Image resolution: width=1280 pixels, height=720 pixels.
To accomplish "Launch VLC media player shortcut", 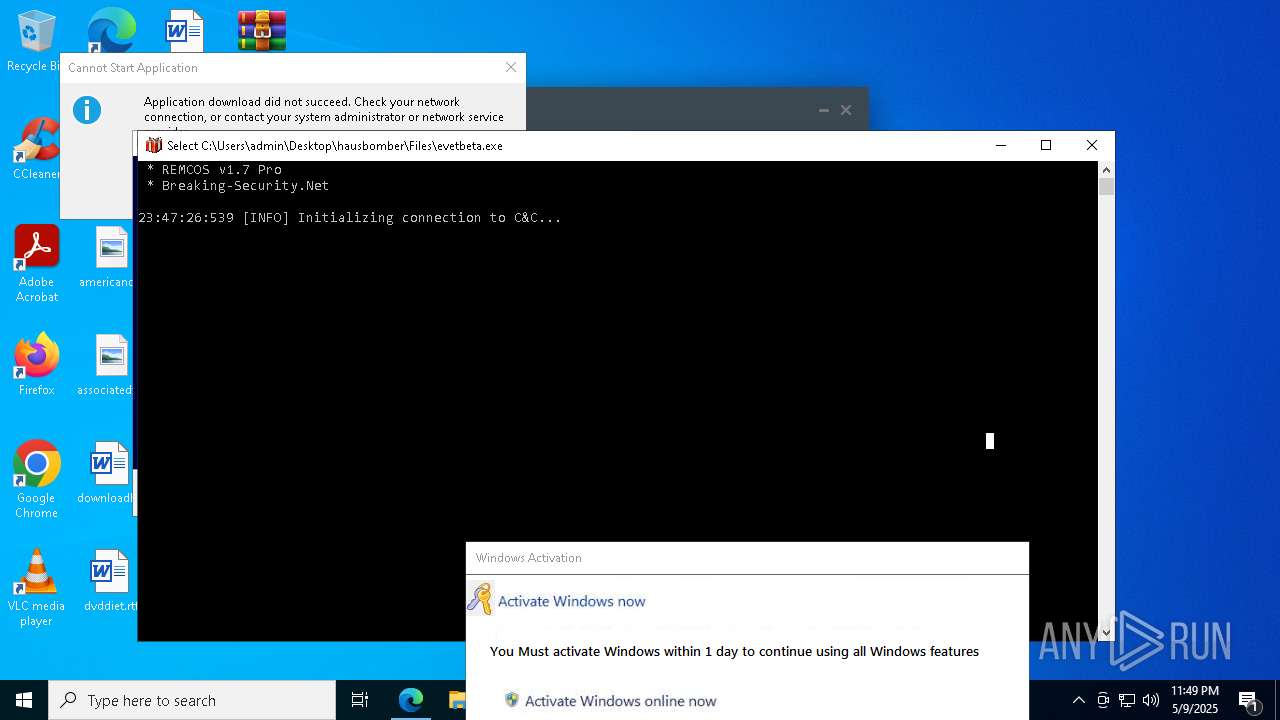I will [x=36, y=589].
